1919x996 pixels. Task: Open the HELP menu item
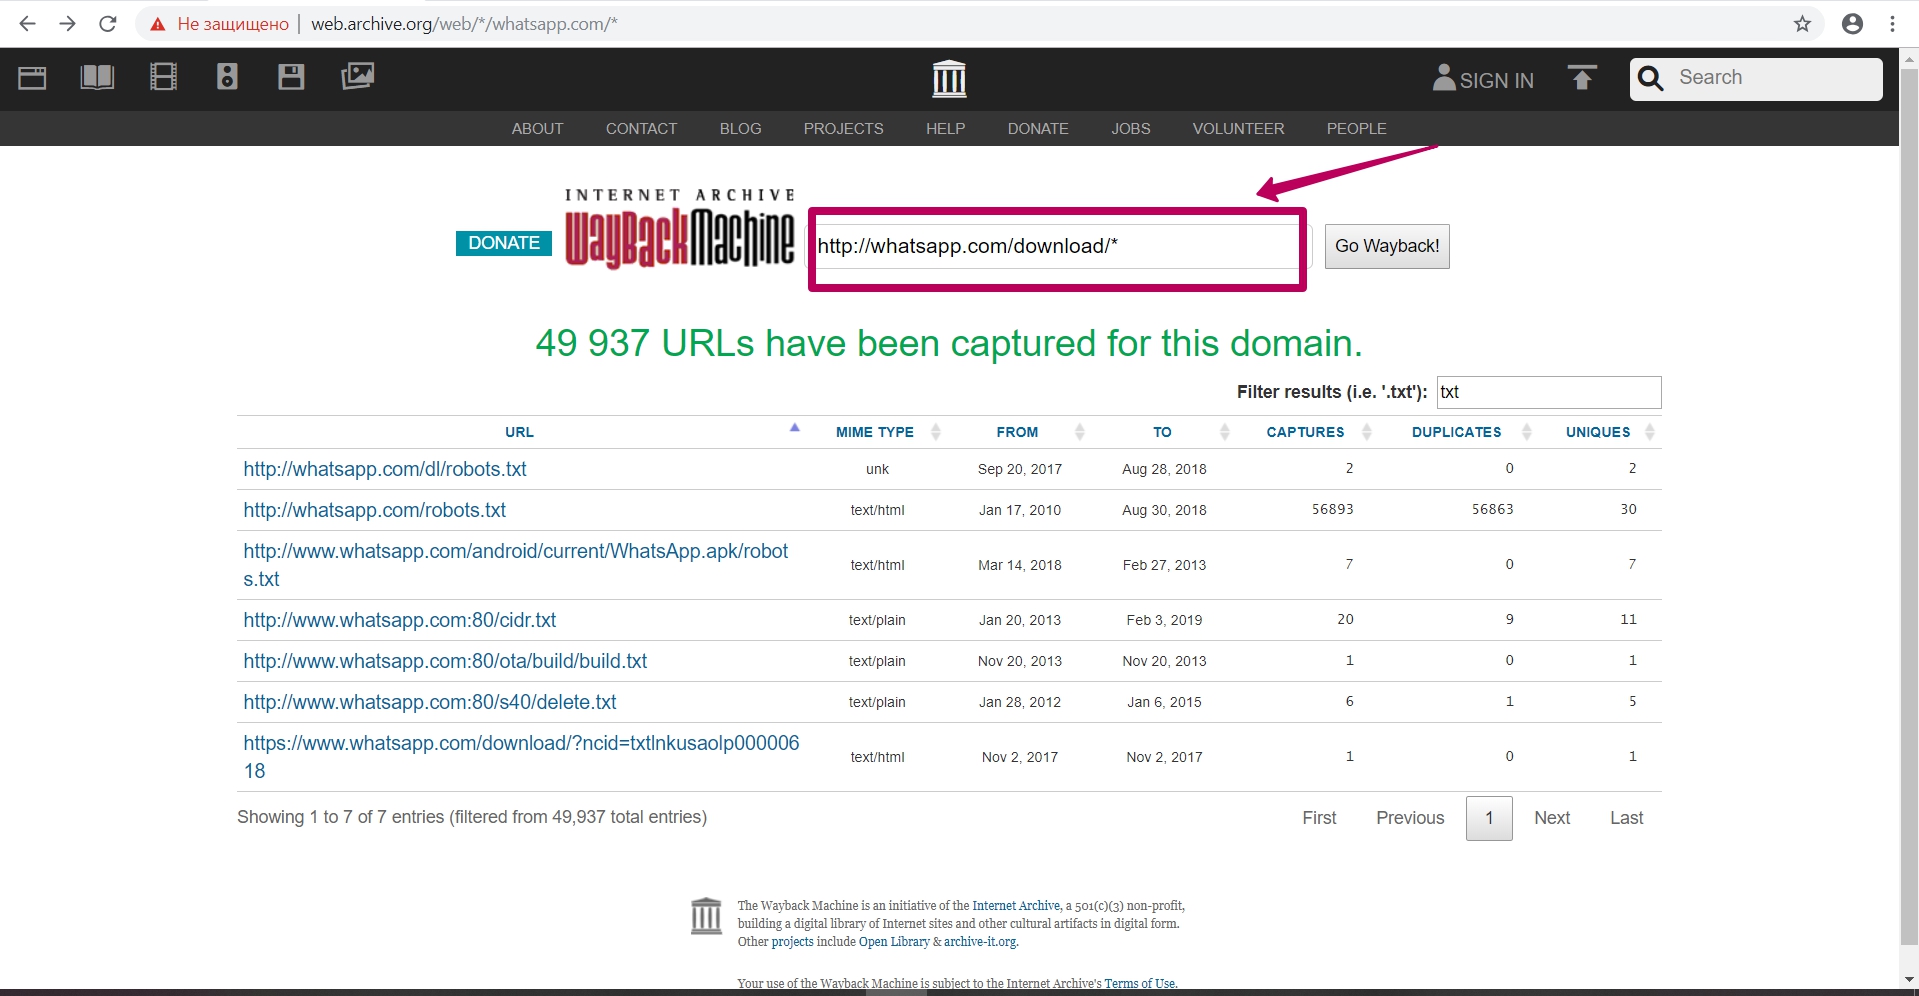(x=945, y=129)
